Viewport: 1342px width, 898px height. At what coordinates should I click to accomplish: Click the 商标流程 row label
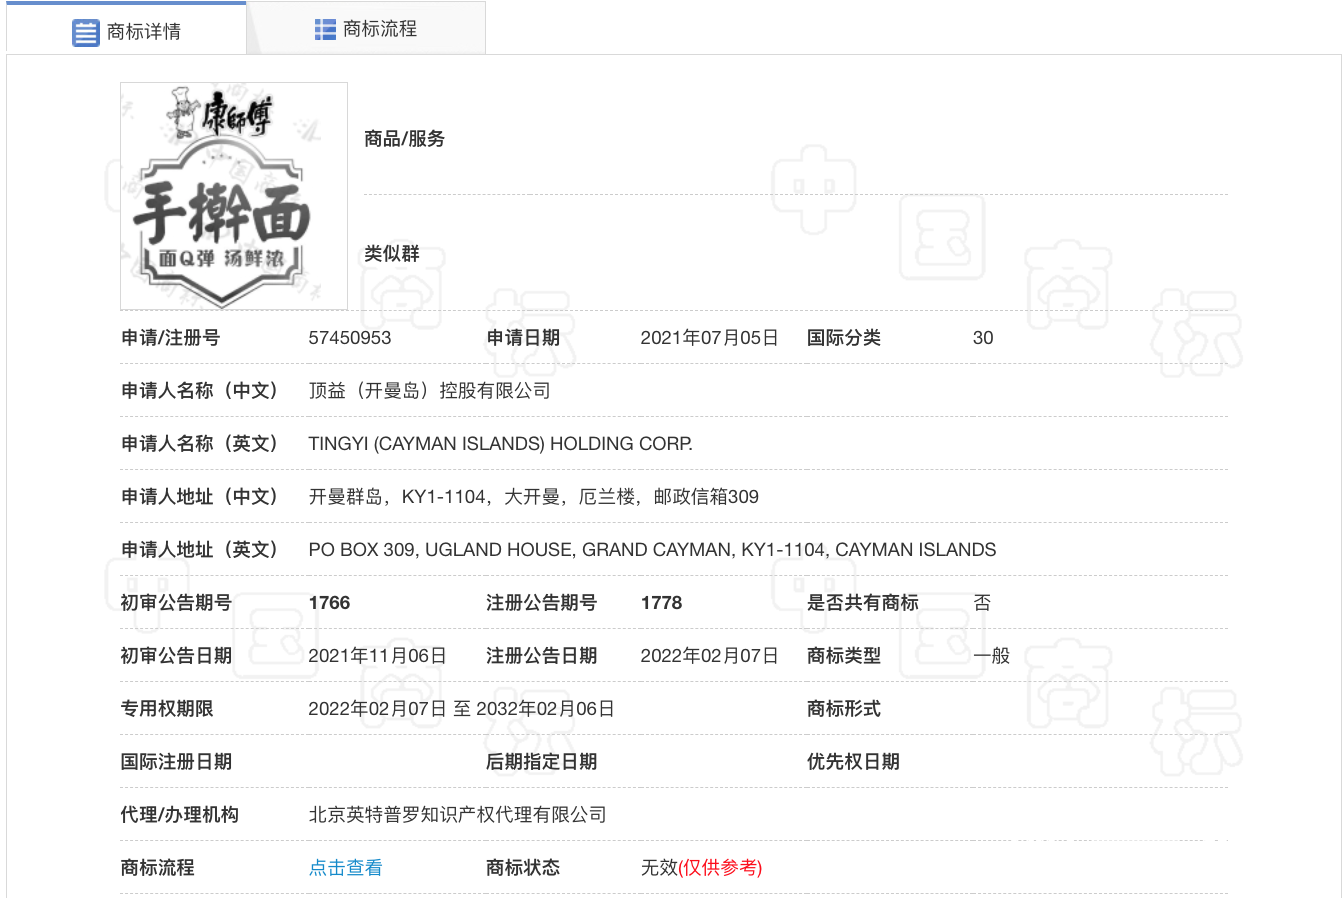click(158, 868)
